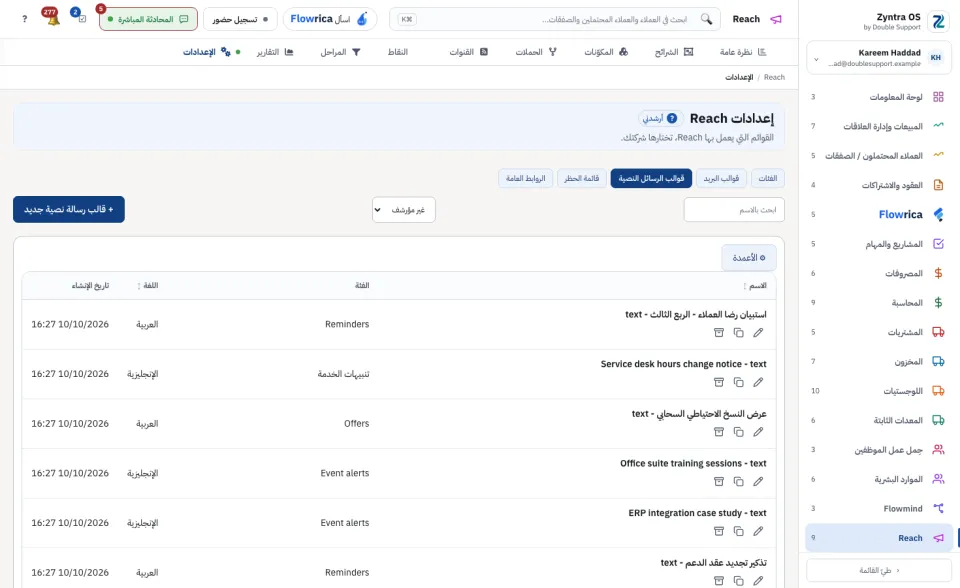The width and height of the screenshot is (960, 588).
Task: Create new SMS template with قالب رسالة نصية جديد
Action: tap(69, 209)
